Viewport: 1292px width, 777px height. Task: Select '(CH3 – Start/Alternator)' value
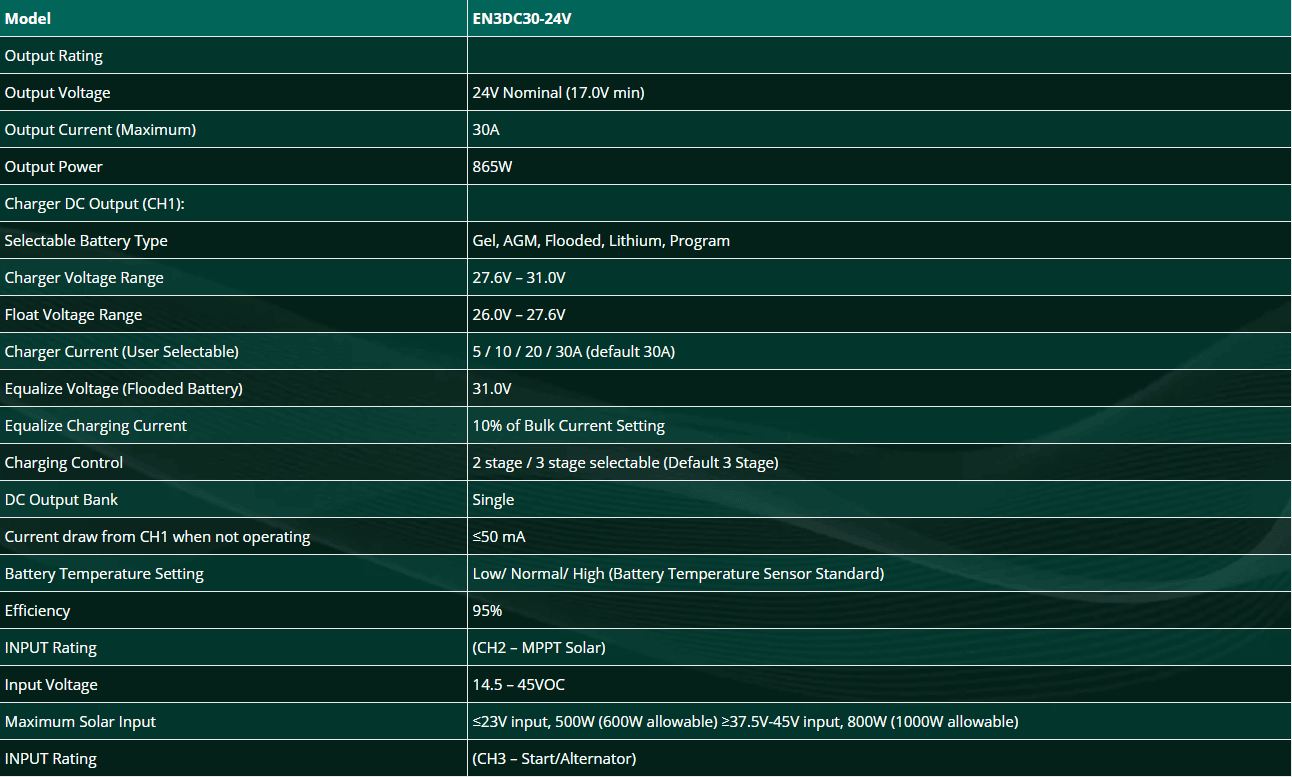pos(554,759)
